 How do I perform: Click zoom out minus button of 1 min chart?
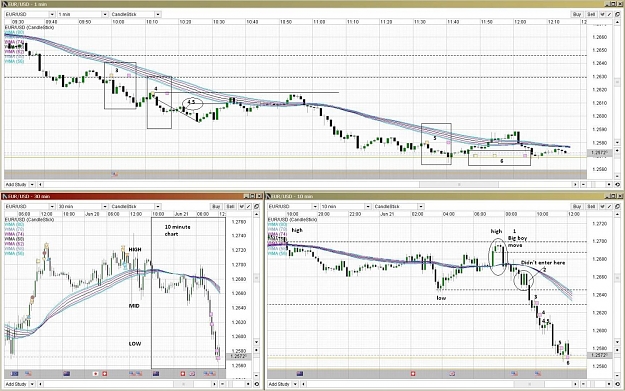pos(584,185)
